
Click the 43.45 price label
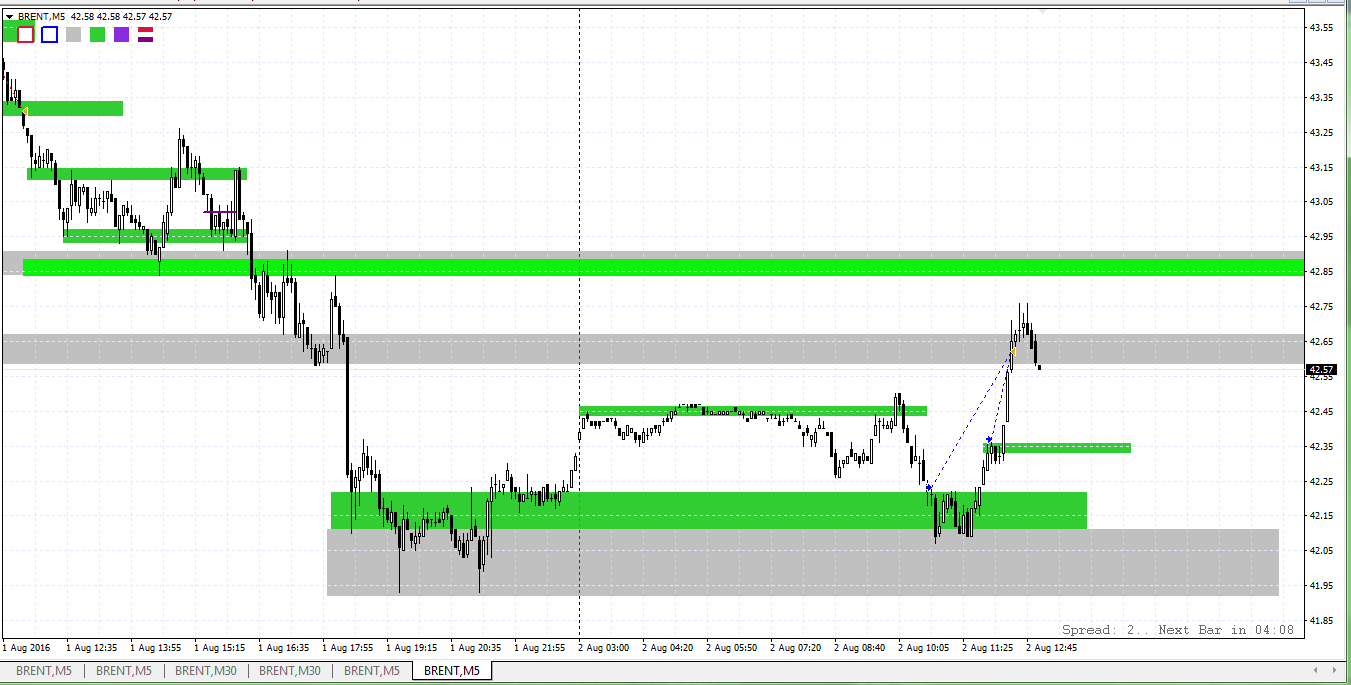pos(1321,62)
